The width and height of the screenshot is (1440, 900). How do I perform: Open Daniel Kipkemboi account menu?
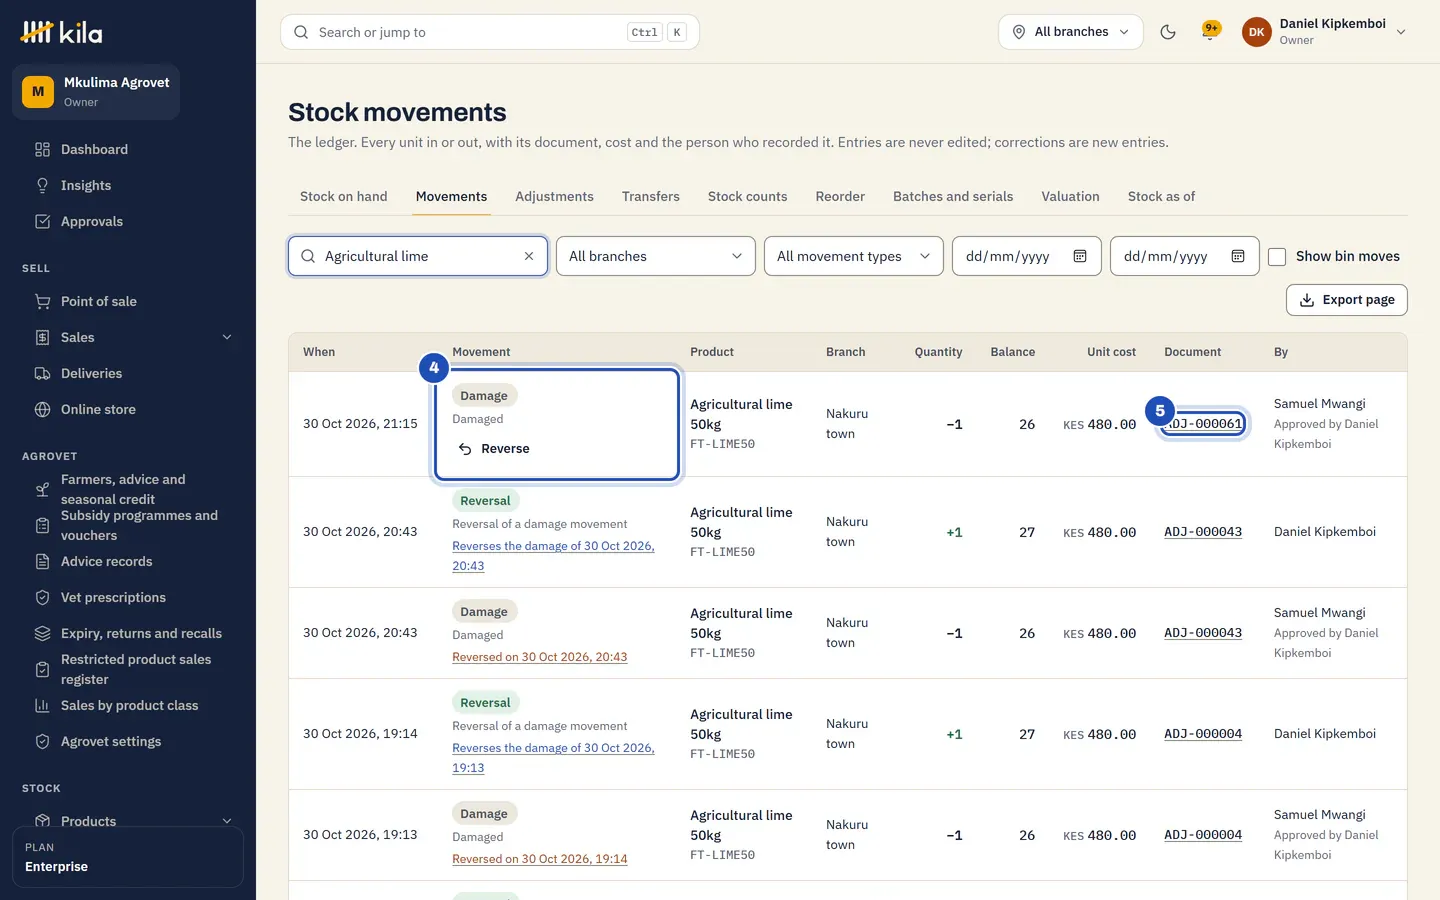(1325, 32)
